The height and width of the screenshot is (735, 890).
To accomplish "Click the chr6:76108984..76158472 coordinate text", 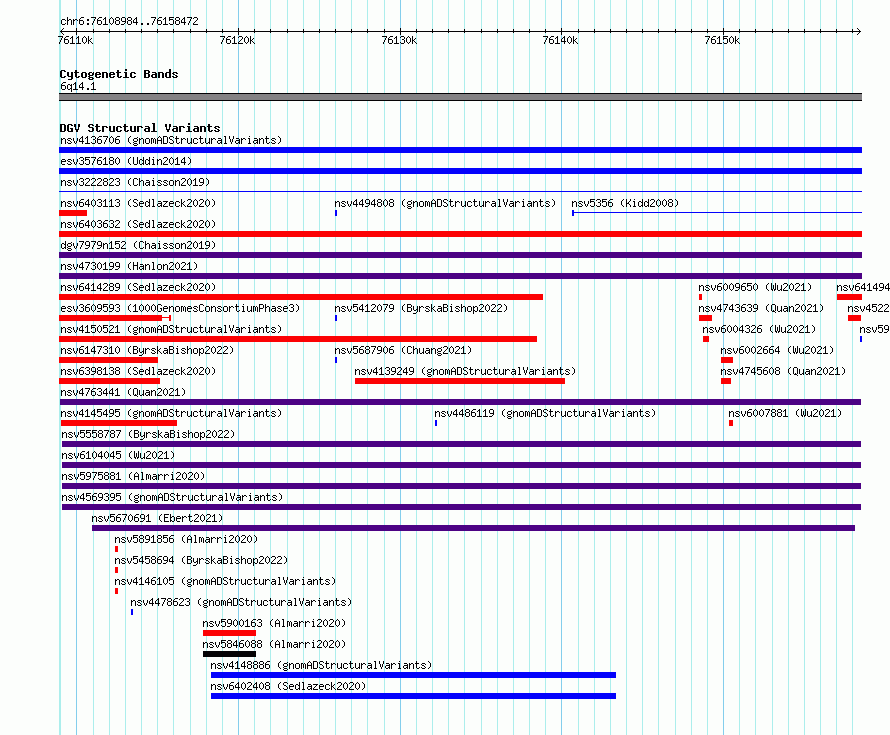I will click(x=129, y=22).
